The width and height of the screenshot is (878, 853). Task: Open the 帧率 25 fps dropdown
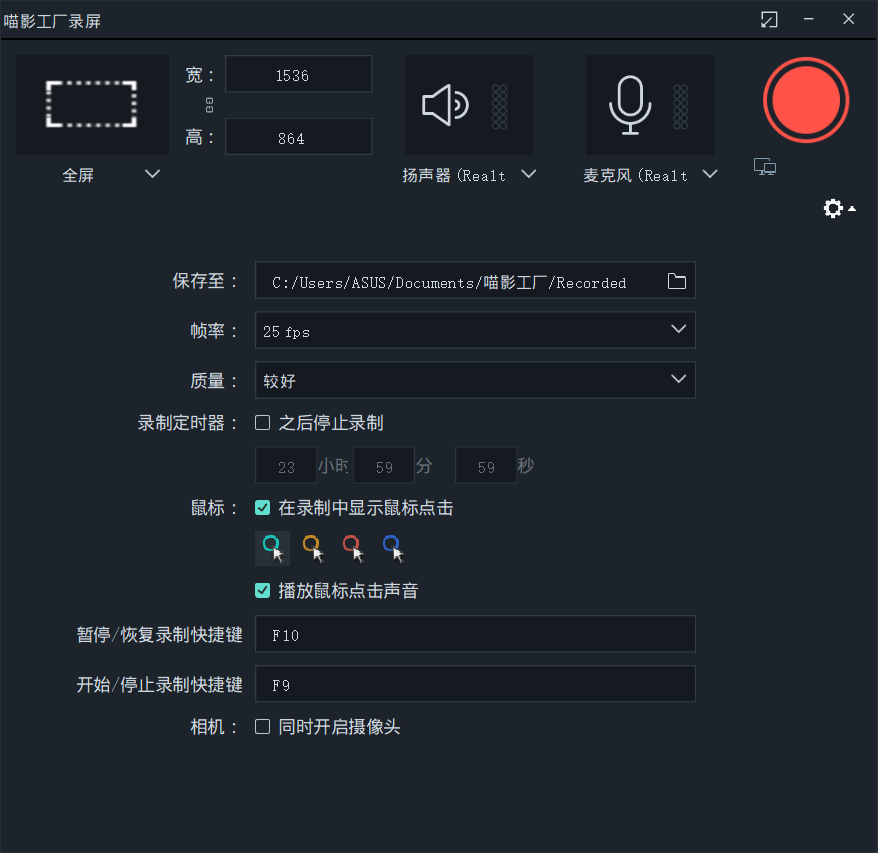click(679, 330)
